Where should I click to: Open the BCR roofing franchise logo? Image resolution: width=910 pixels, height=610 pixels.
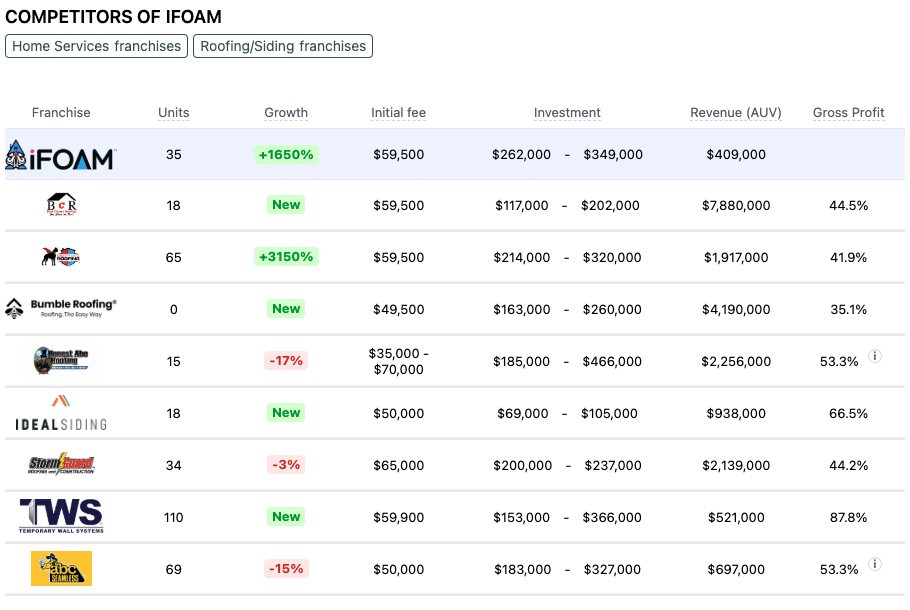pos(62,205)
